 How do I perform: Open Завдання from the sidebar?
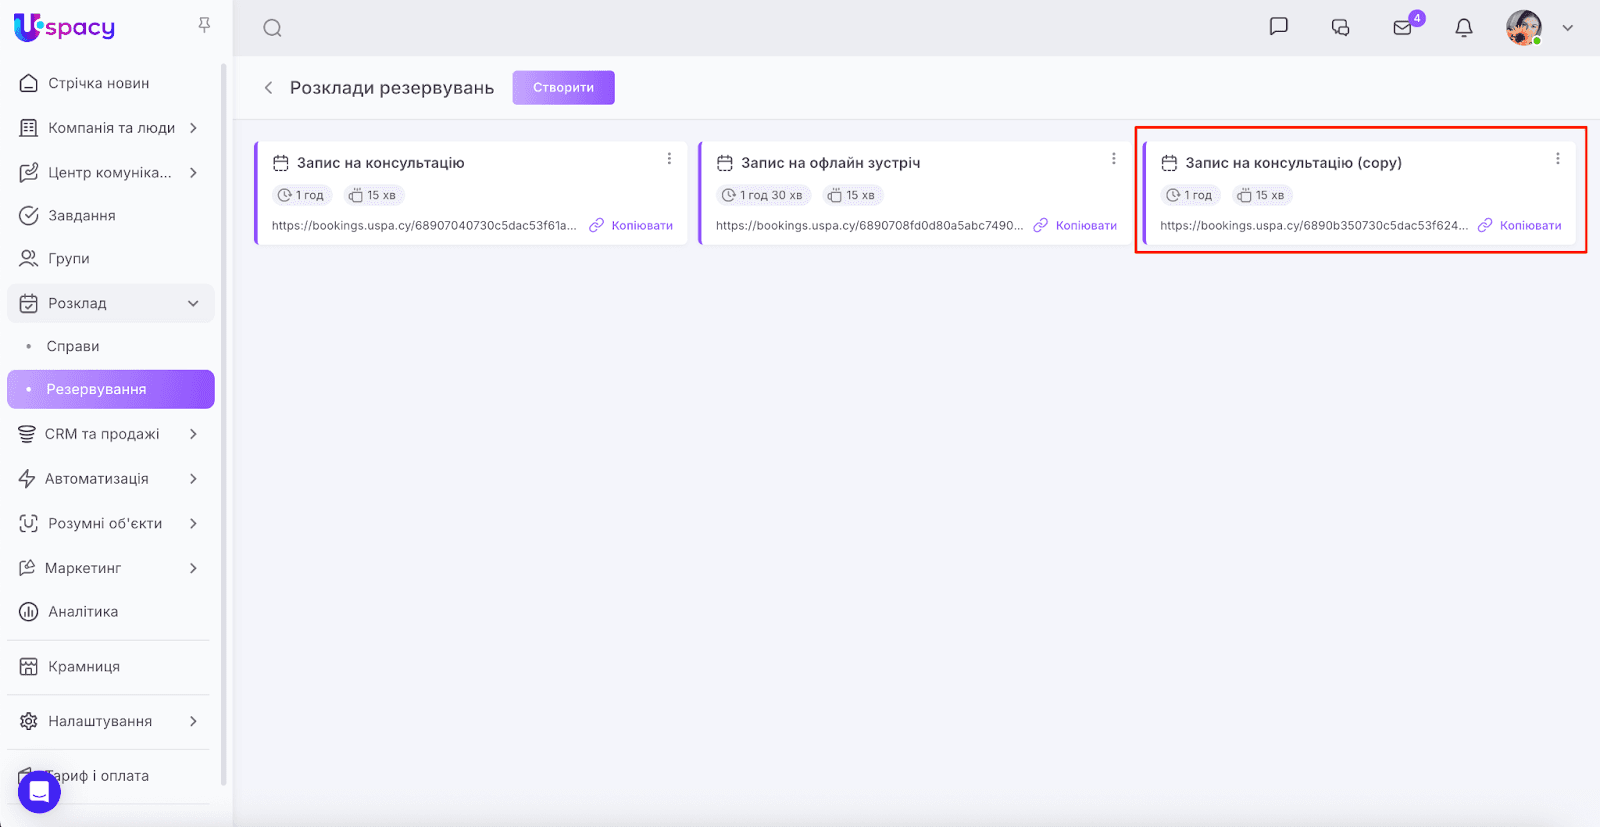[x=82, y=215]
